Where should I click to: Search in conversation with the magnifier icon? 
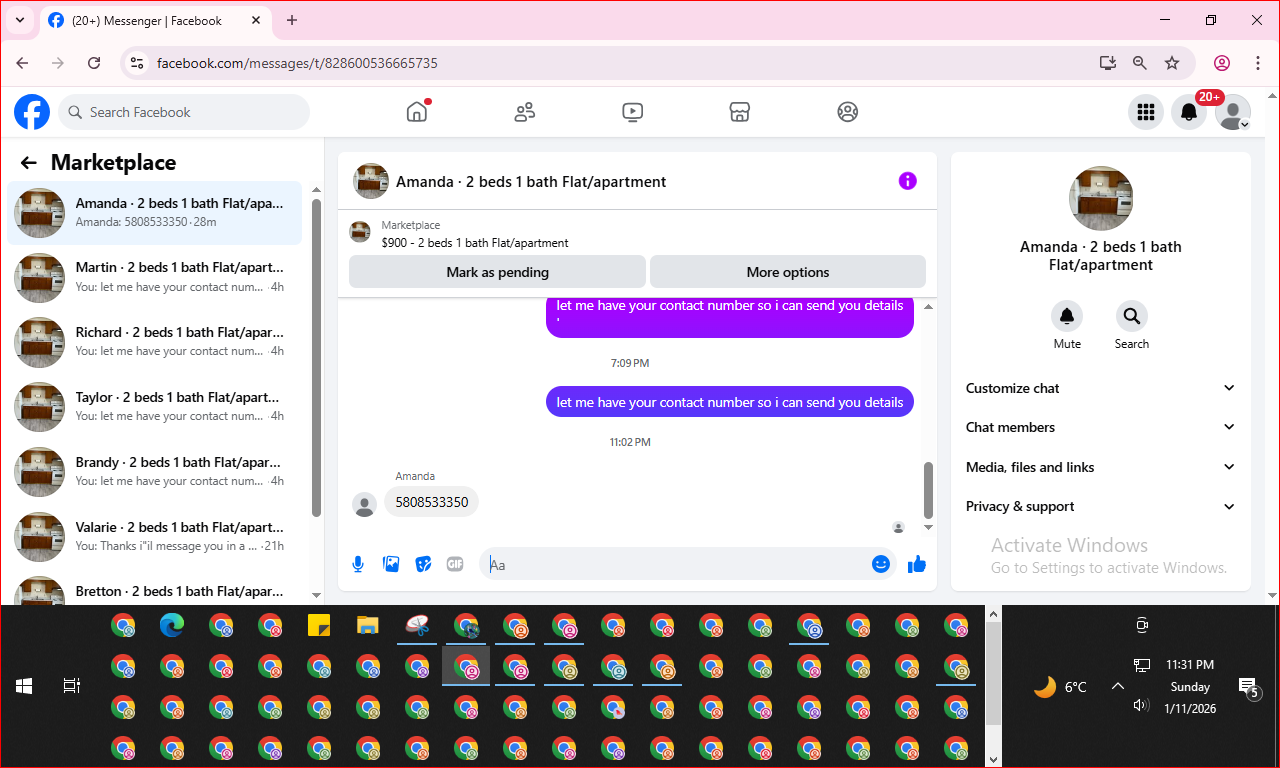1132,316
